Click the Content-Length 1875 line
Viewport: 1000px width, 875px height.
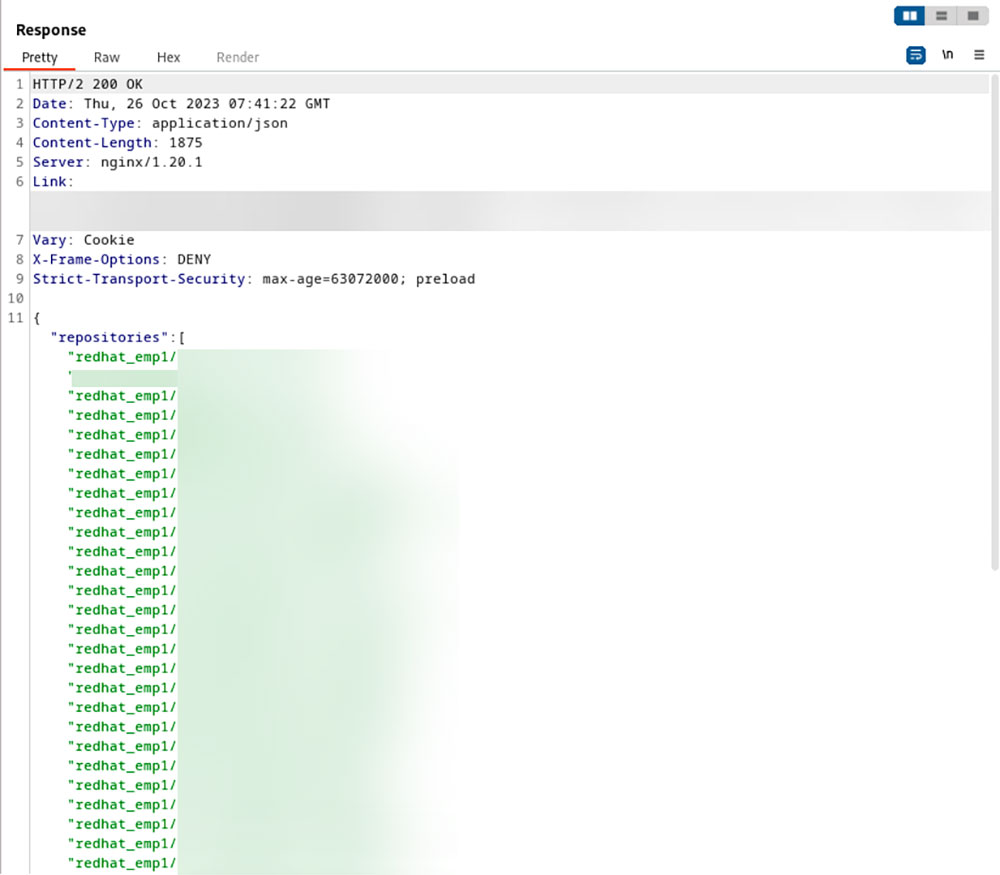117,142
